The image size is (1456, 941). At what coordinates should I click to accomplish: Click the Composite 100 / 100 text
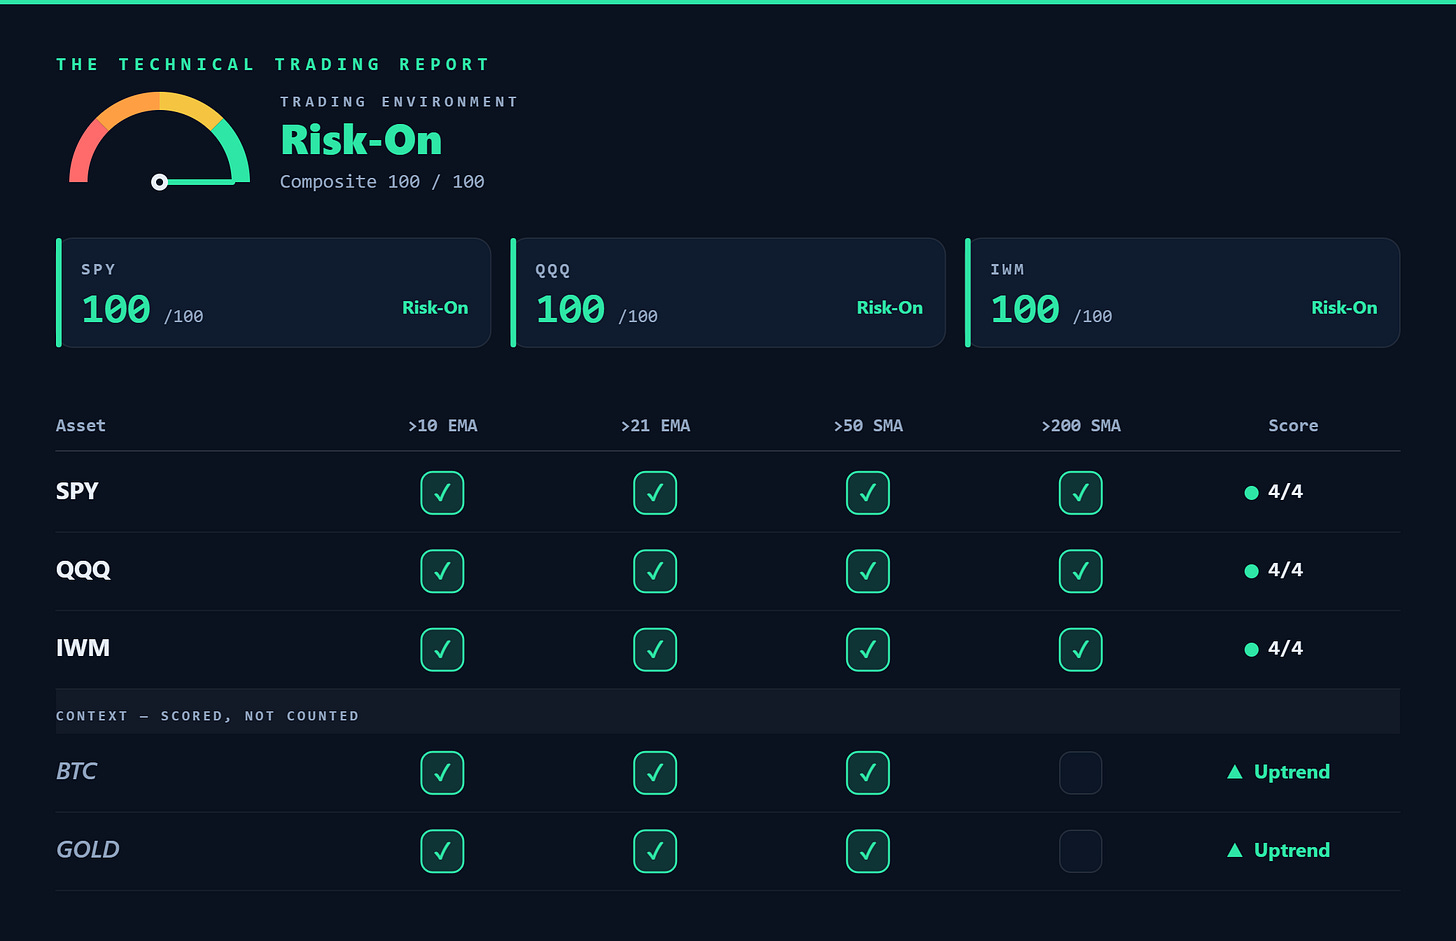pos(382,181)
